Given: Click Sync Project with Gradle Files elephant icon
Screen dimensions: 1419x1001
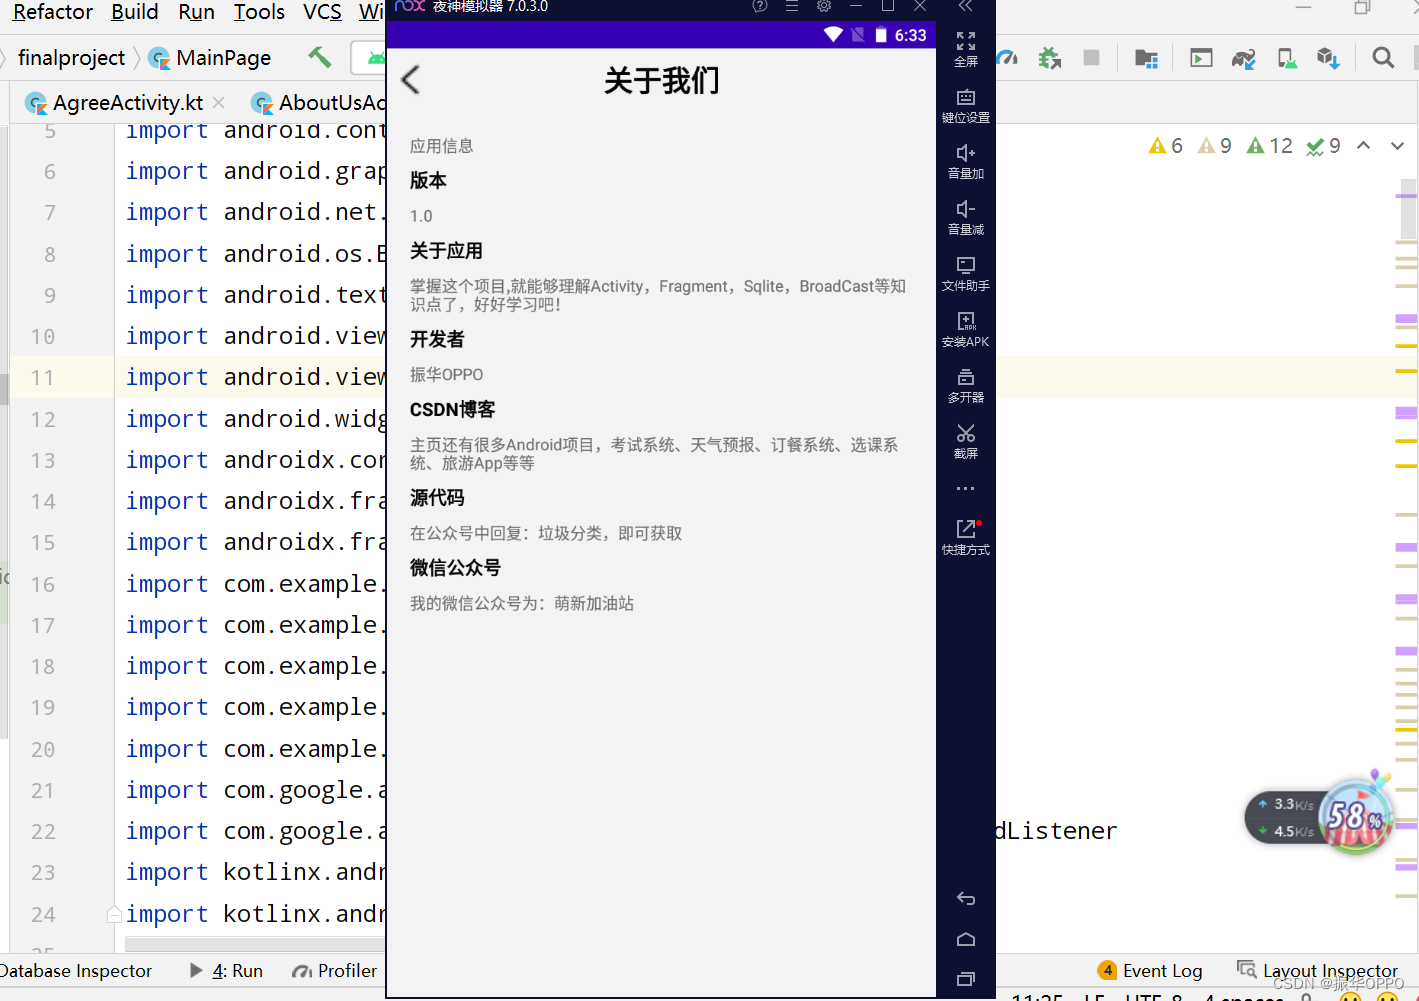Looking at the screenshot, I should coord(1244,58).
